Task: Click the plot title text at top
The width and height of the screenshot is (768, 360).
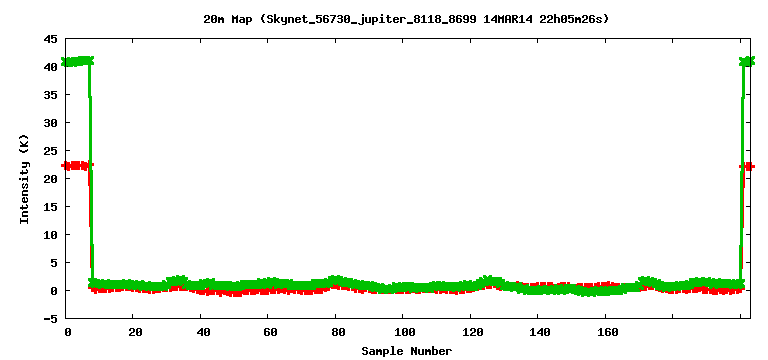Action: click(x=406, y=20)
